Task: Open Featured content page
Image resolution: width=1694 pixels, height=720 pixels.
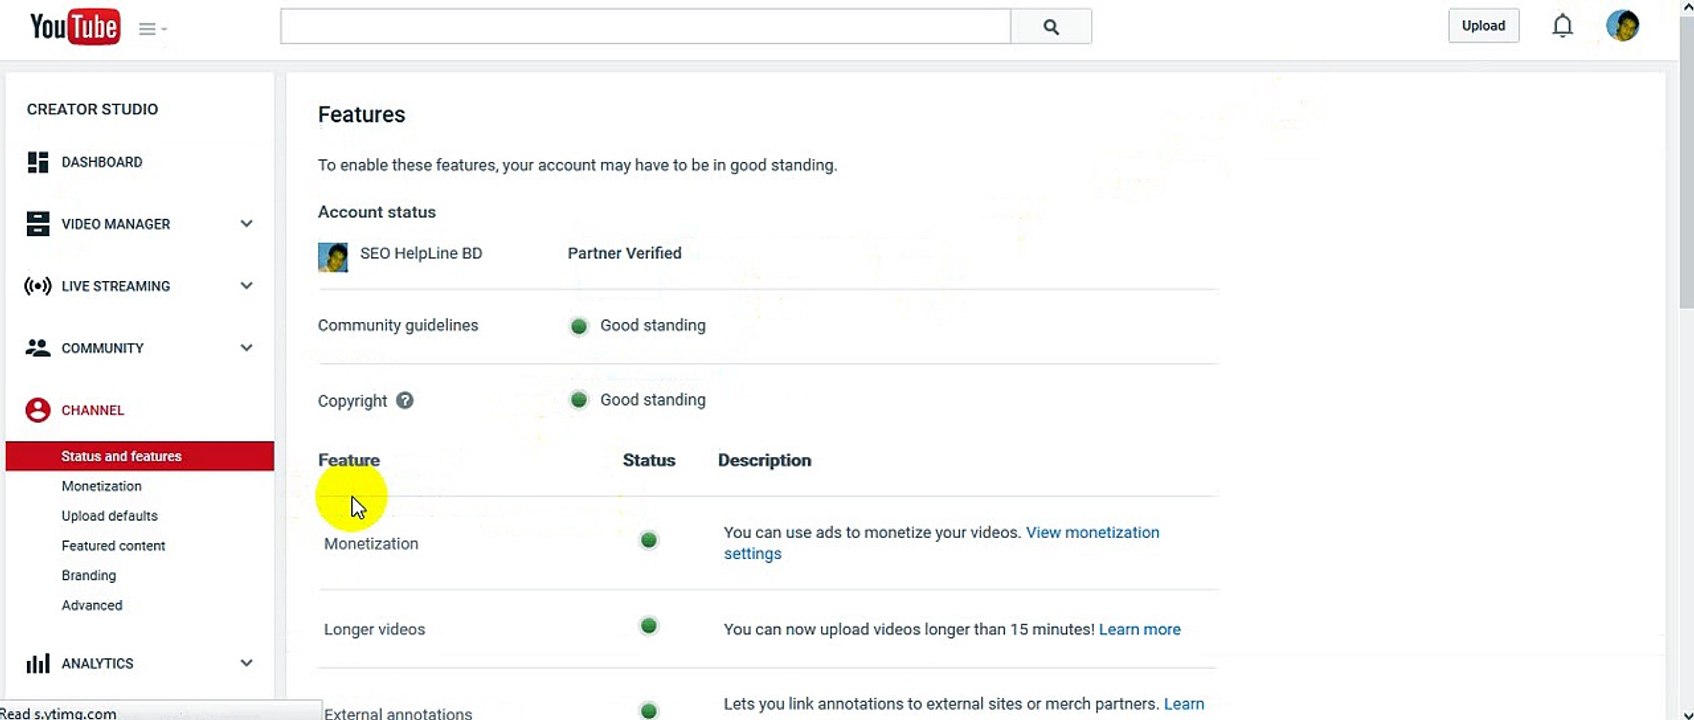Action: click(x=114, y=546)
